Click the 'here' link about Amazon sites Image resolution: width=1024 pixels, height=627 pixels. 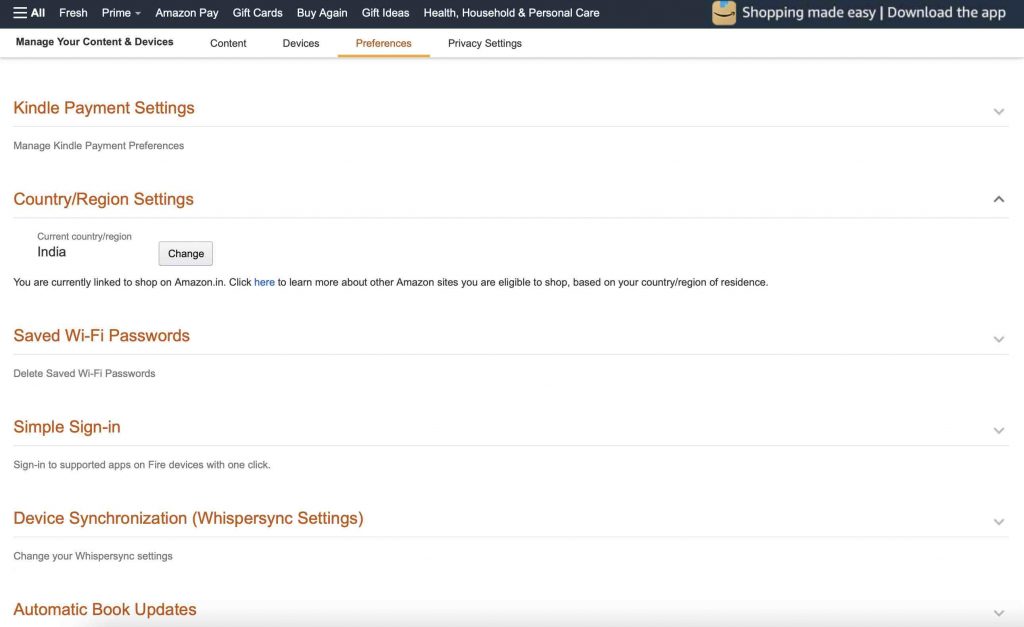point(264,282)
